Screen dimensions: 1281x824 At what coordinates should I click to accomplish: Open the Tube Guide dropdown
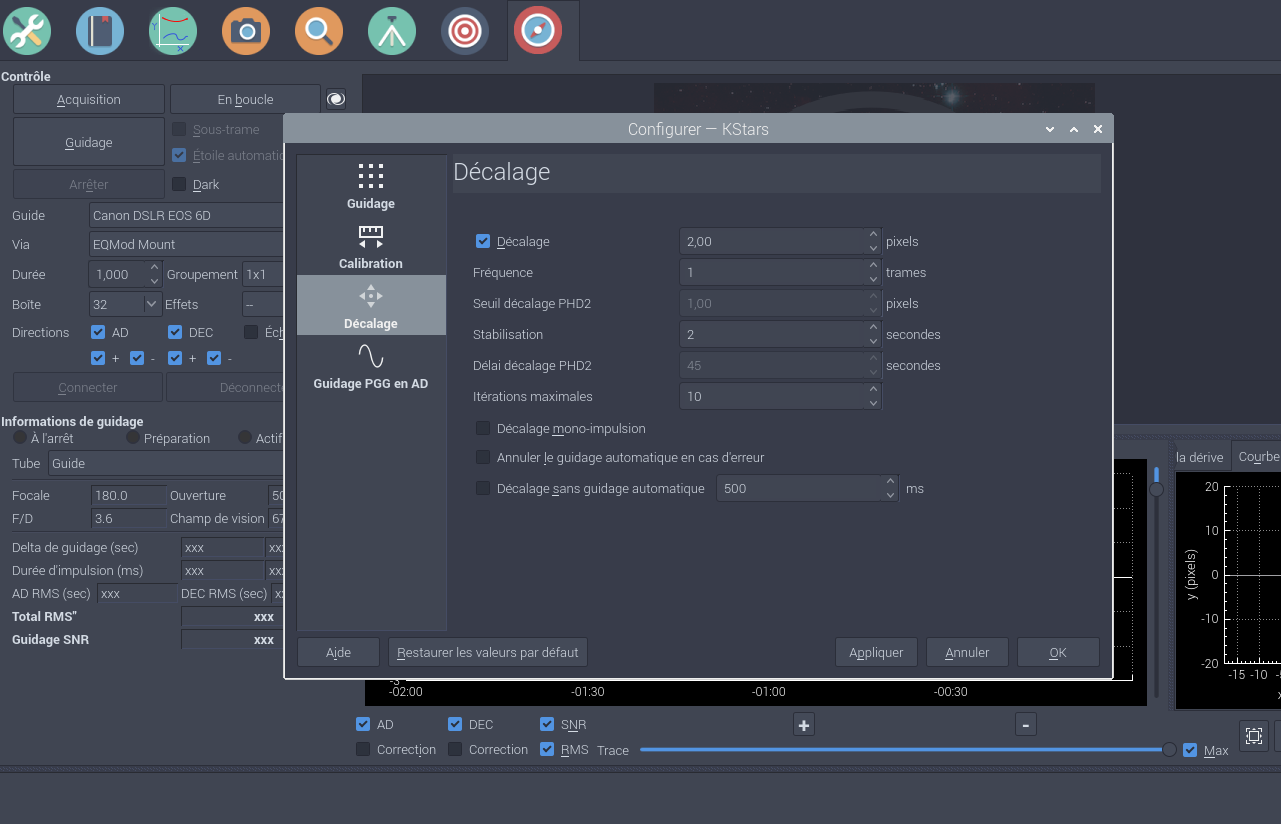coord(167,463)
